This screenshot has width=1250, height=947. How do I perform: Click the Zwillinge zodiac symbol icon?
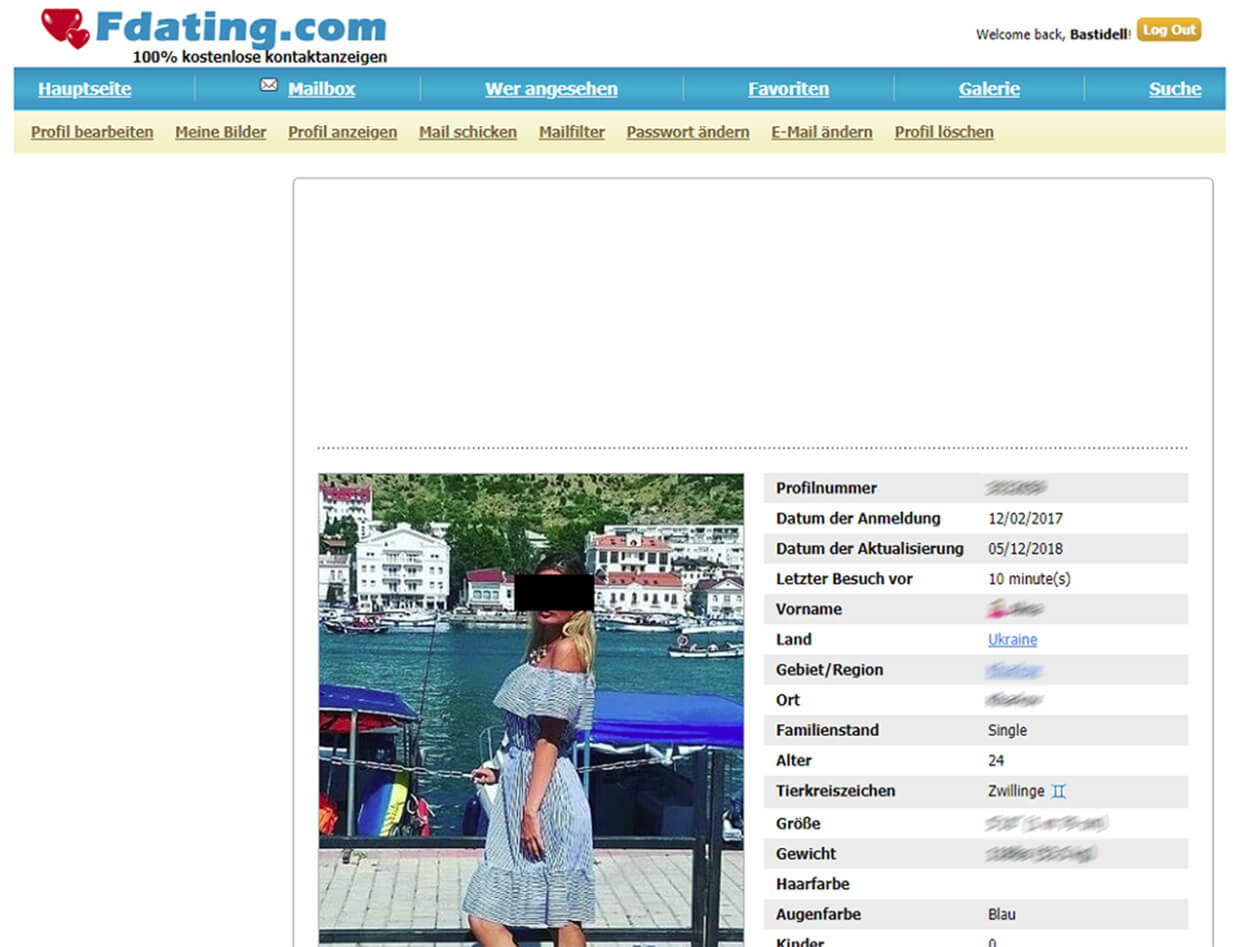pyautogui.click(x=1059, y=791)
